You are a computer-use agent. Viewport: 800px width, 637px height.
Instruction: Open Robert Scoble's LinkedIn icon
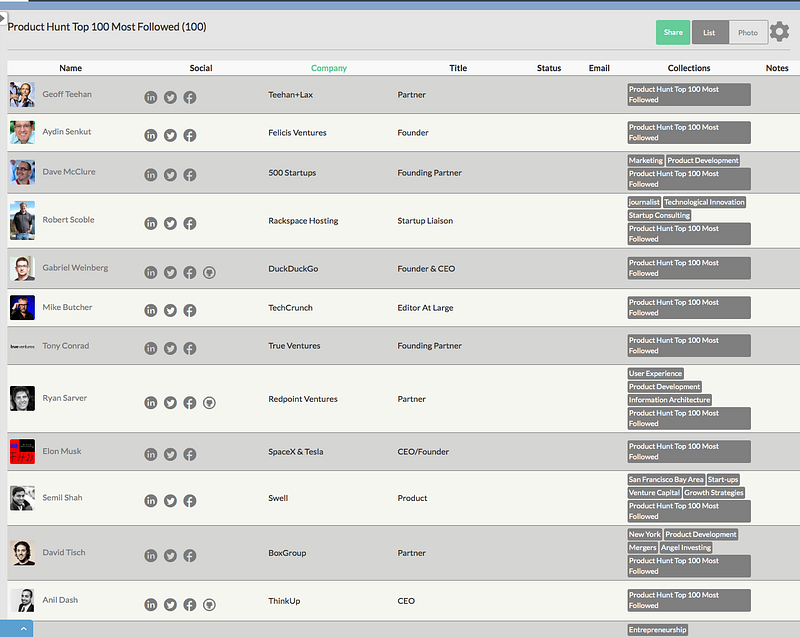pyautogui.click(x=151, y=223)
